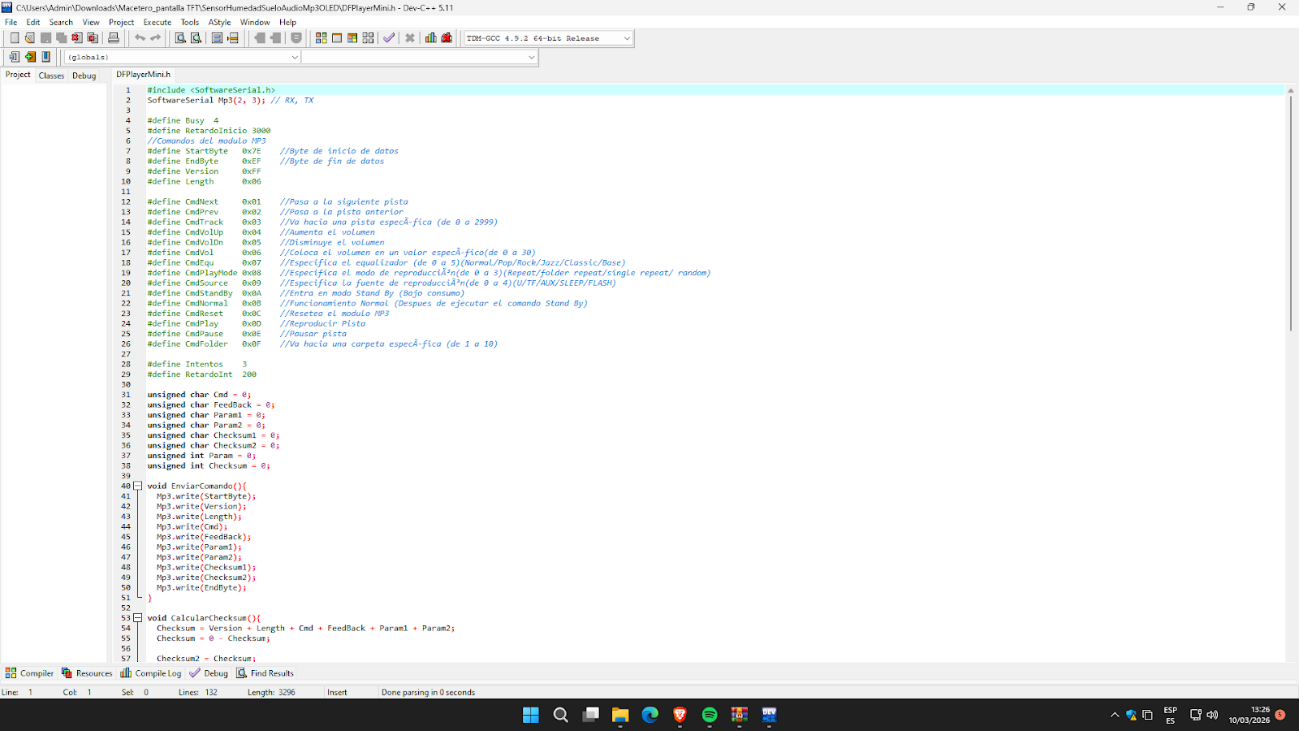Click the Rebuild All toolbar icon

(x=368, y=38)
